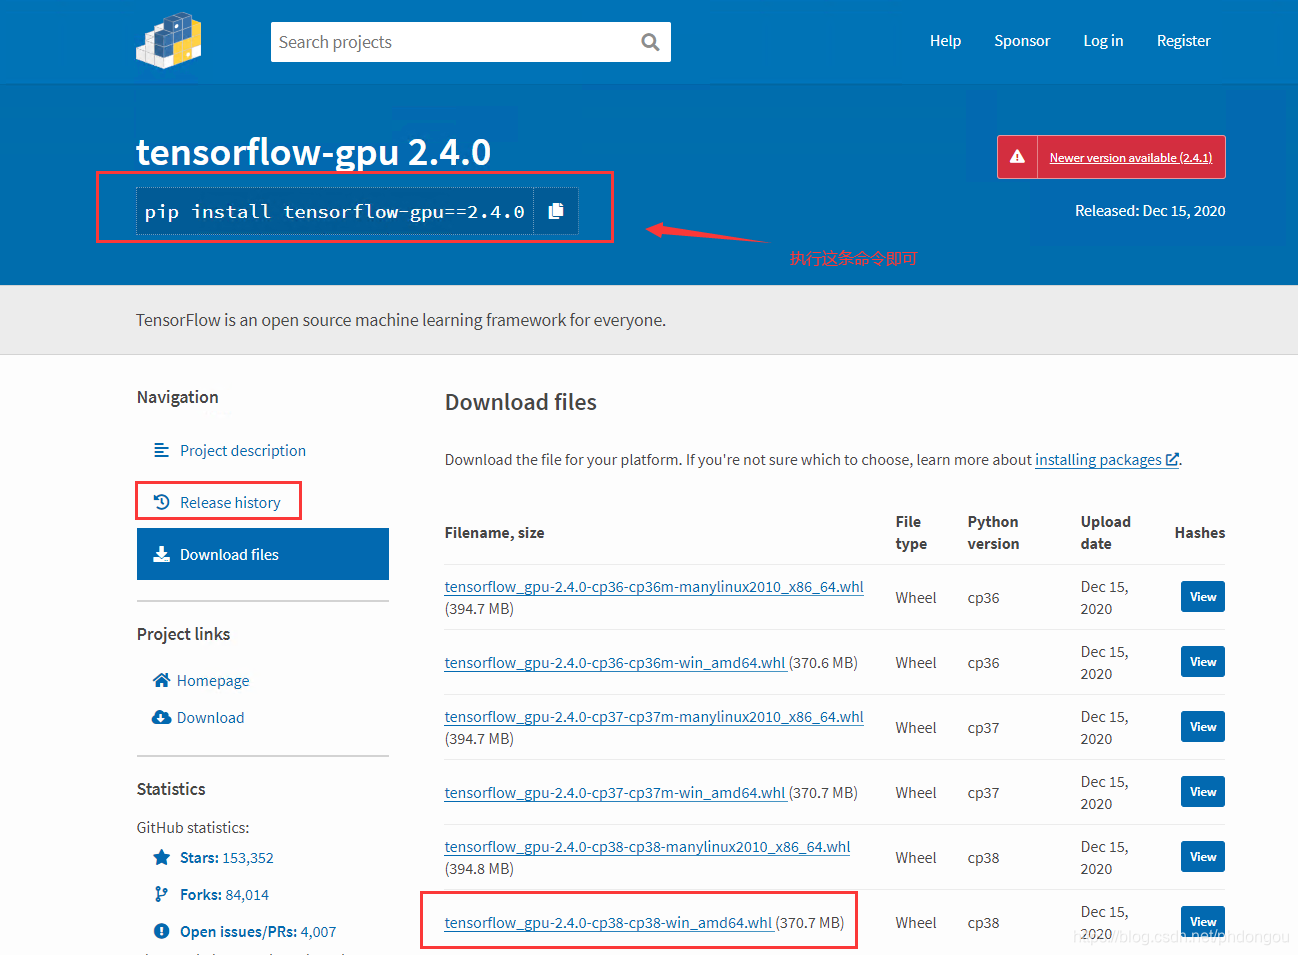Screen dimensions: 1298x955
Task: Click the Release history clock icon
Action: coord(161,502)
